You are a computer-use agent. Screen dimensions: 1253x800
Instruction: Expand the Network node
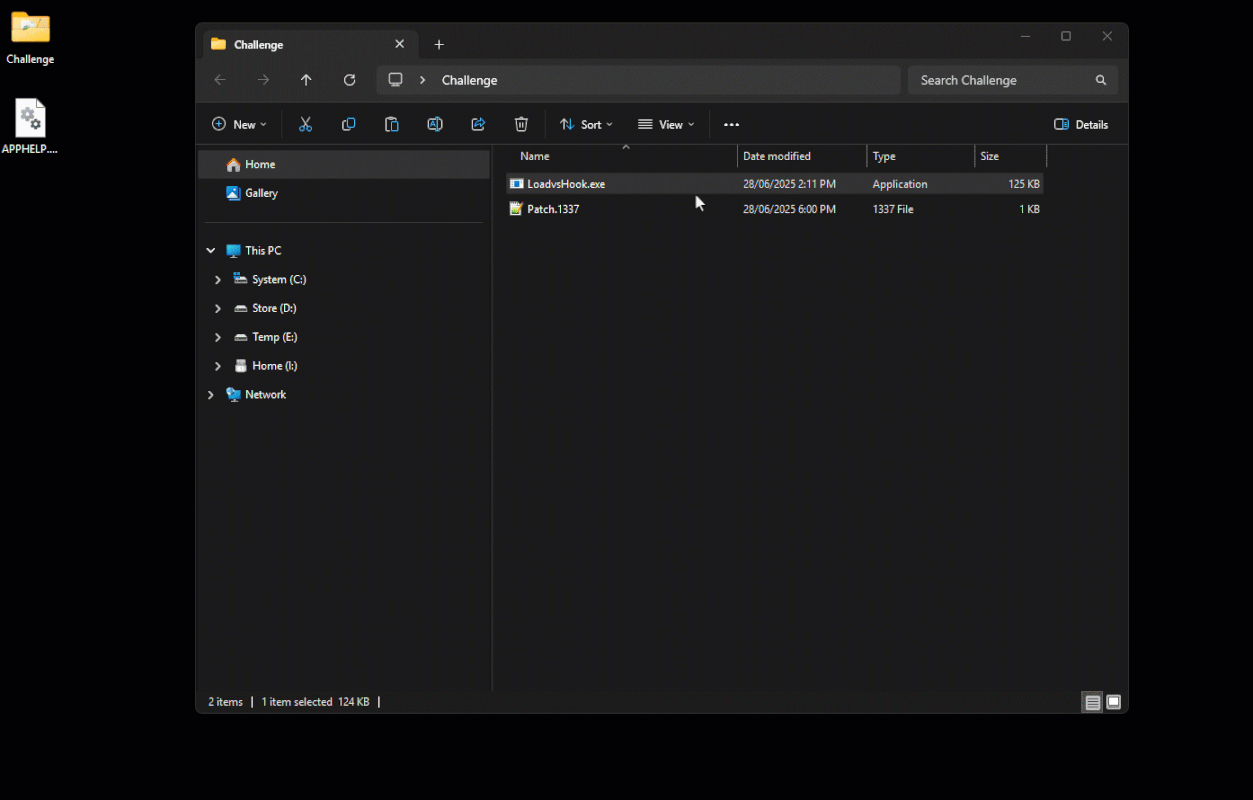point(210,395)
